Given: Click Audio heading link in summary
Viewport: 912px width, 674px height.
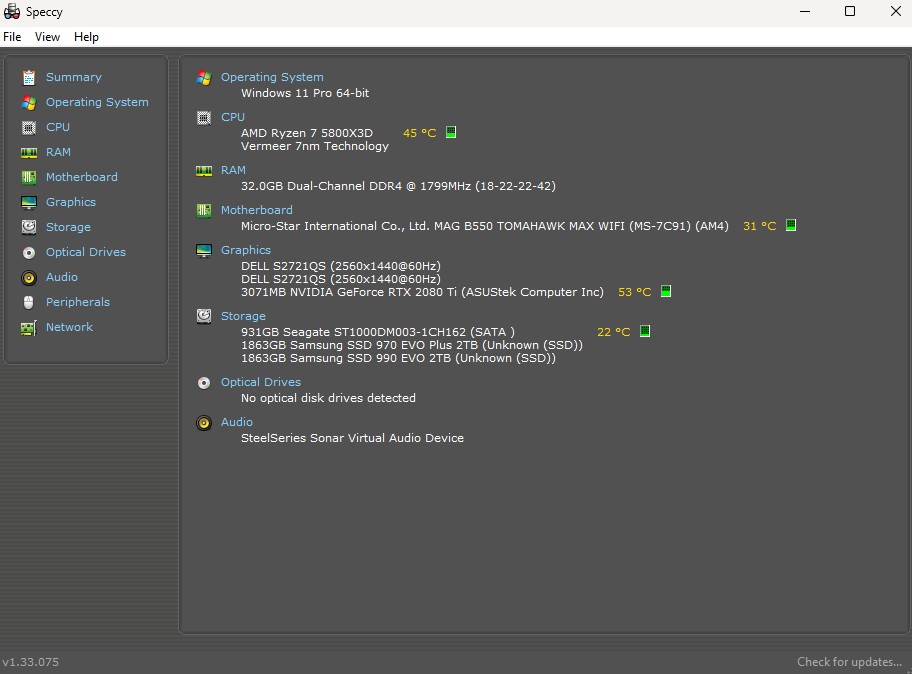Looking at the screenshot, I should (237, 423).
